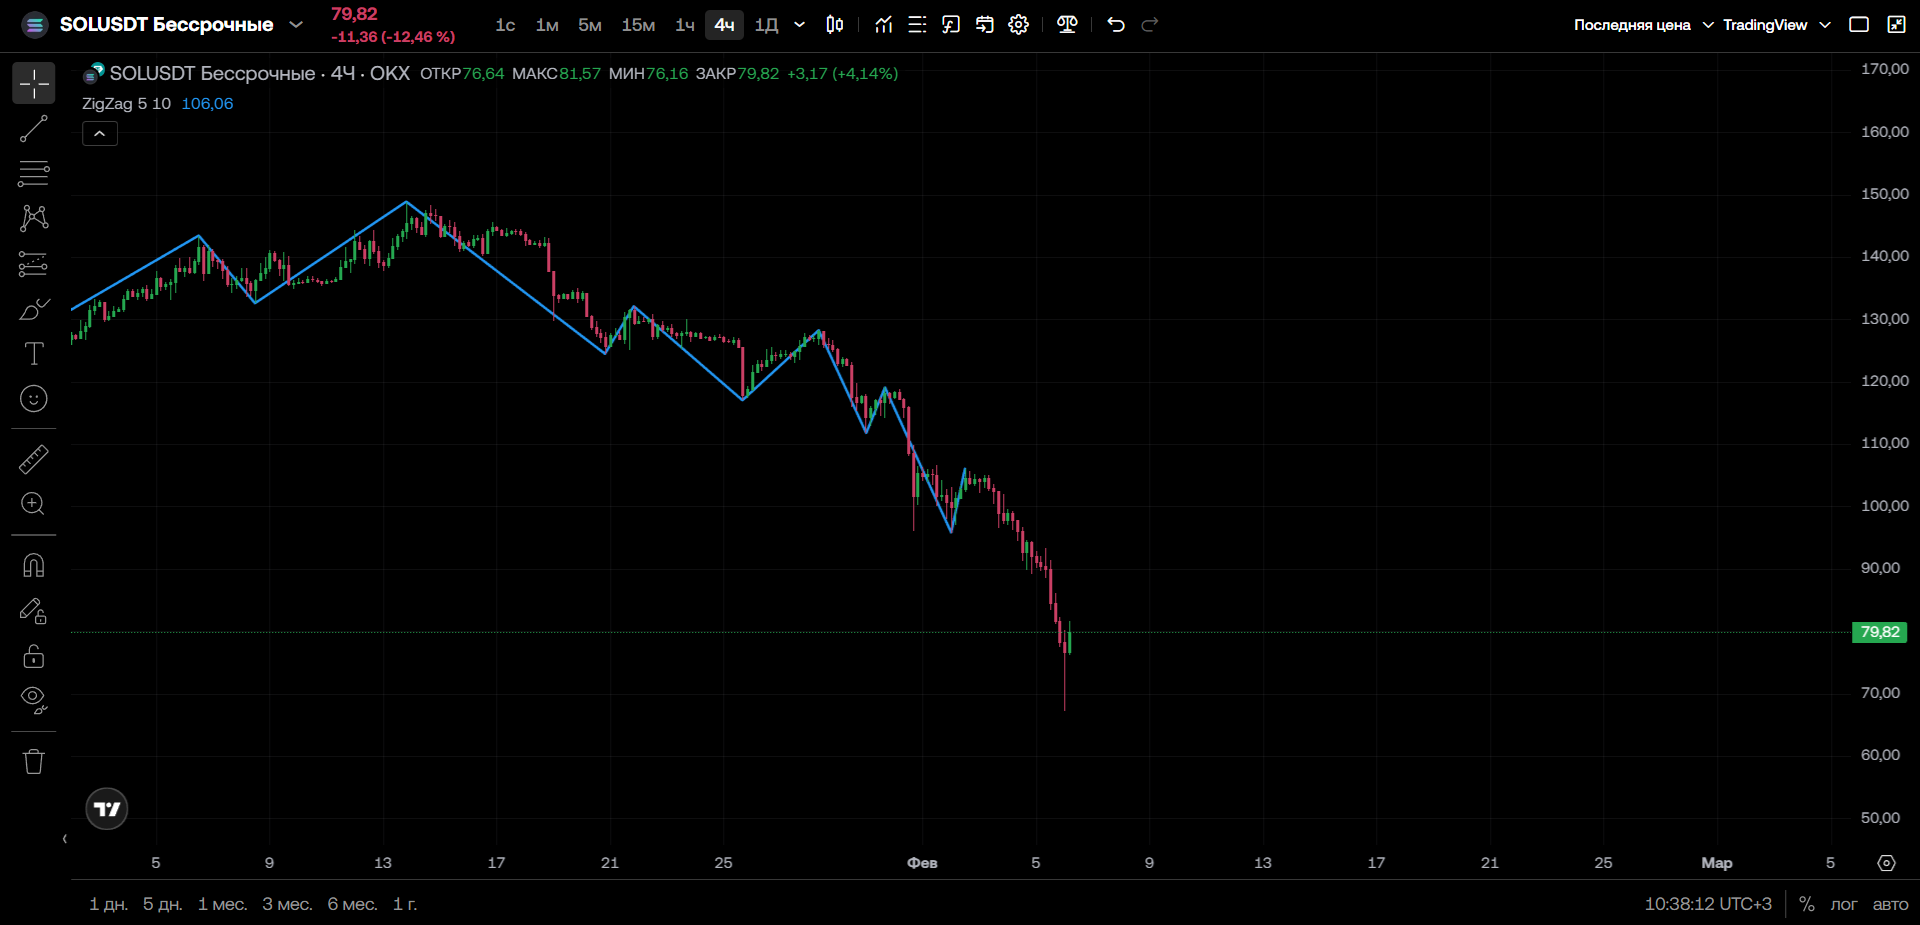The image size is (1920, 925).
Task: Toggle magnet mode for drawings
Action: pyautogui.click(x=34, y=566)
